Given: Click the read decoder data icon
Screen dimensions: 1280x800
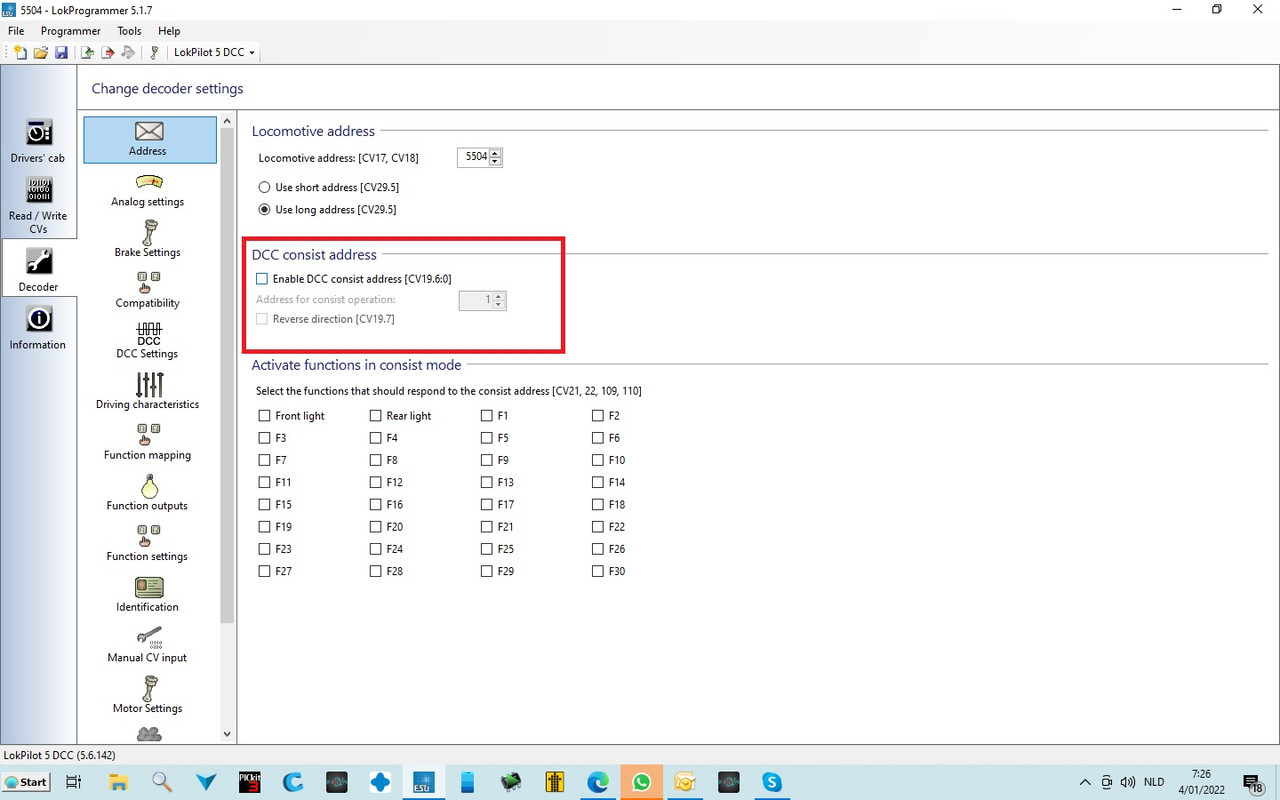Looking at the screenshot, I should pos(88,52).
